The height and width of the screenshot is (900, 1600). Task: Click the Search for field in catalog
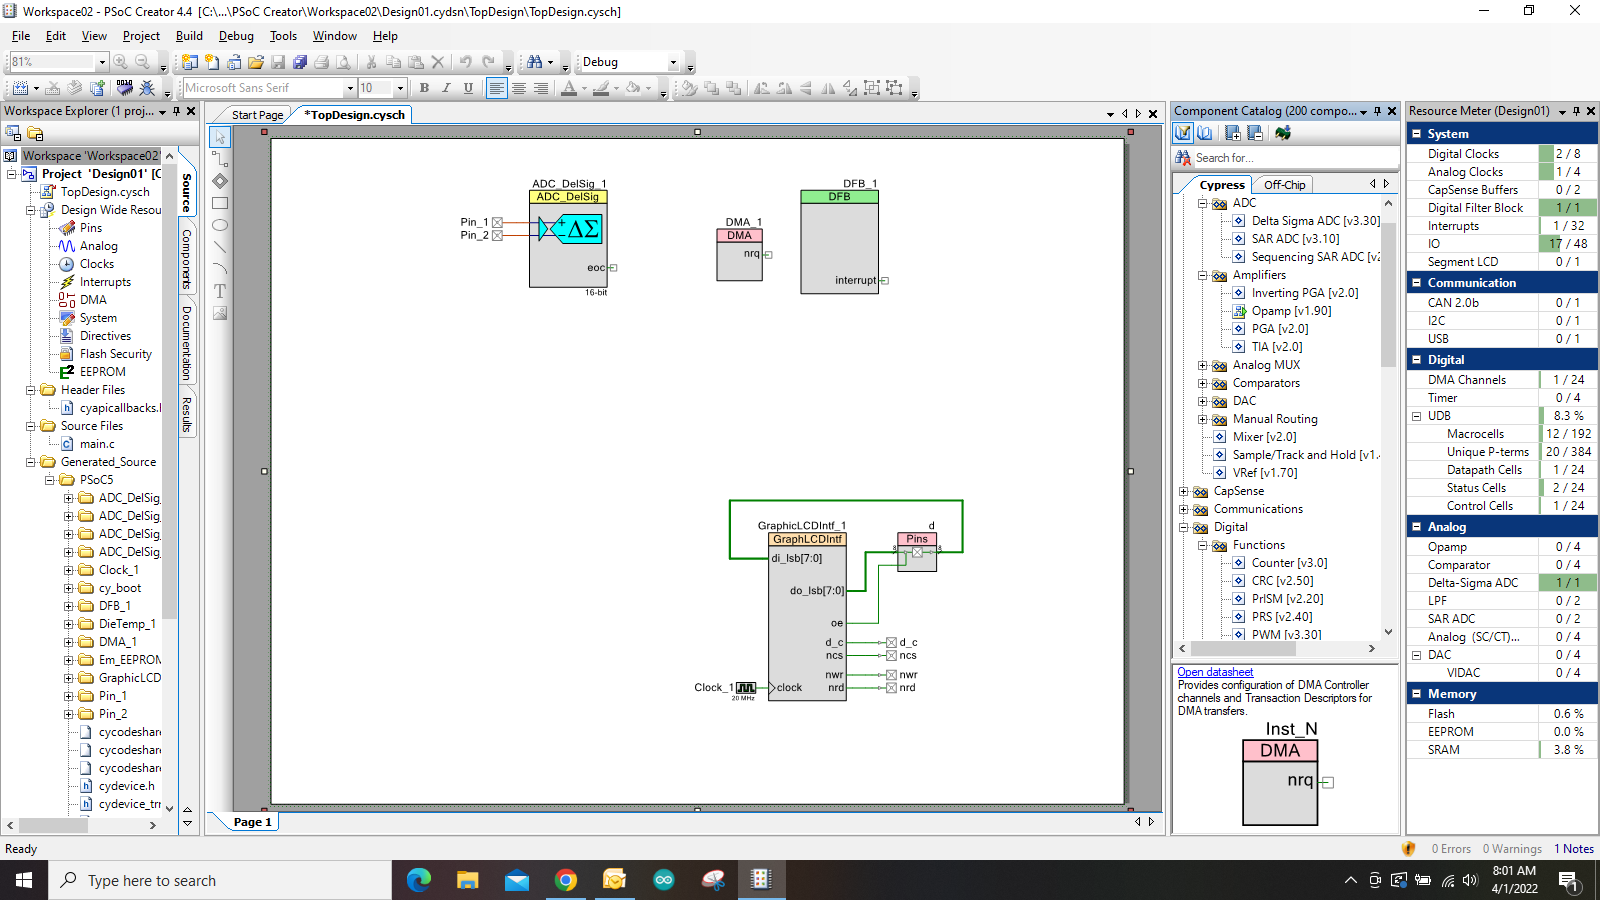tap(1295, 158)
